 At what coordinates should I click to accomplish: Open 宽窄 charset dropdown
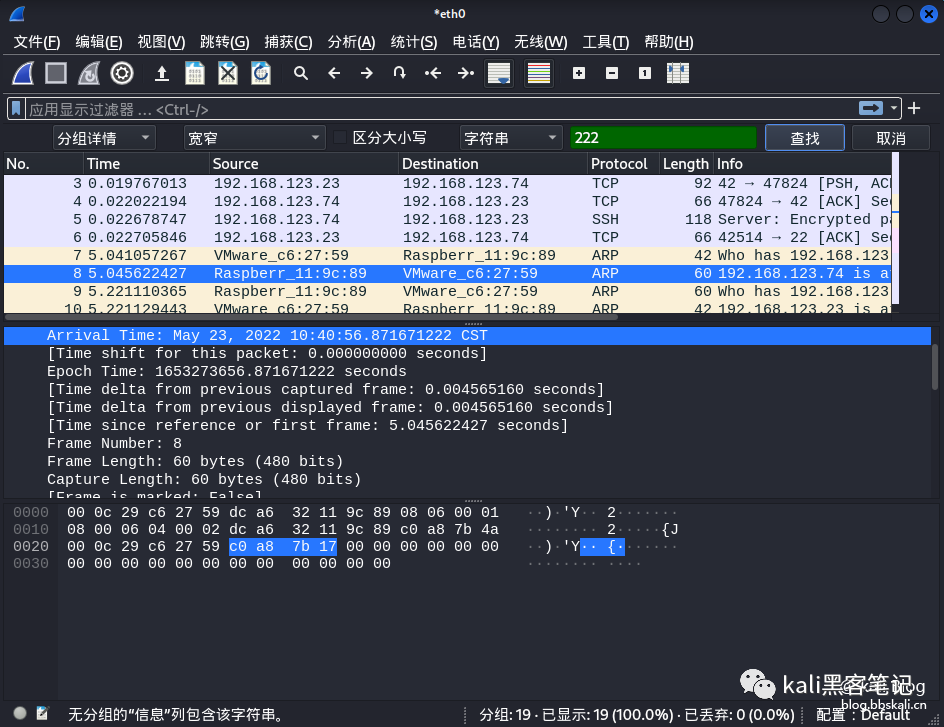(x=255, y=138)
